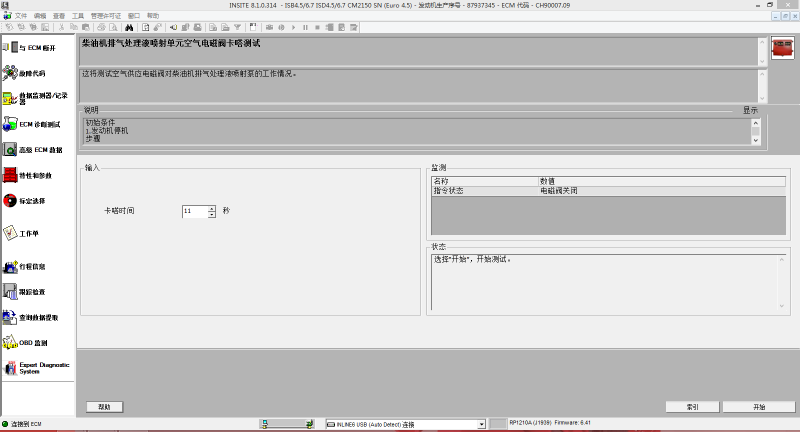Screen dimensions: 800x432
Task: Click the binoculars find icon in the toolbar
Action: coord(129,27)
